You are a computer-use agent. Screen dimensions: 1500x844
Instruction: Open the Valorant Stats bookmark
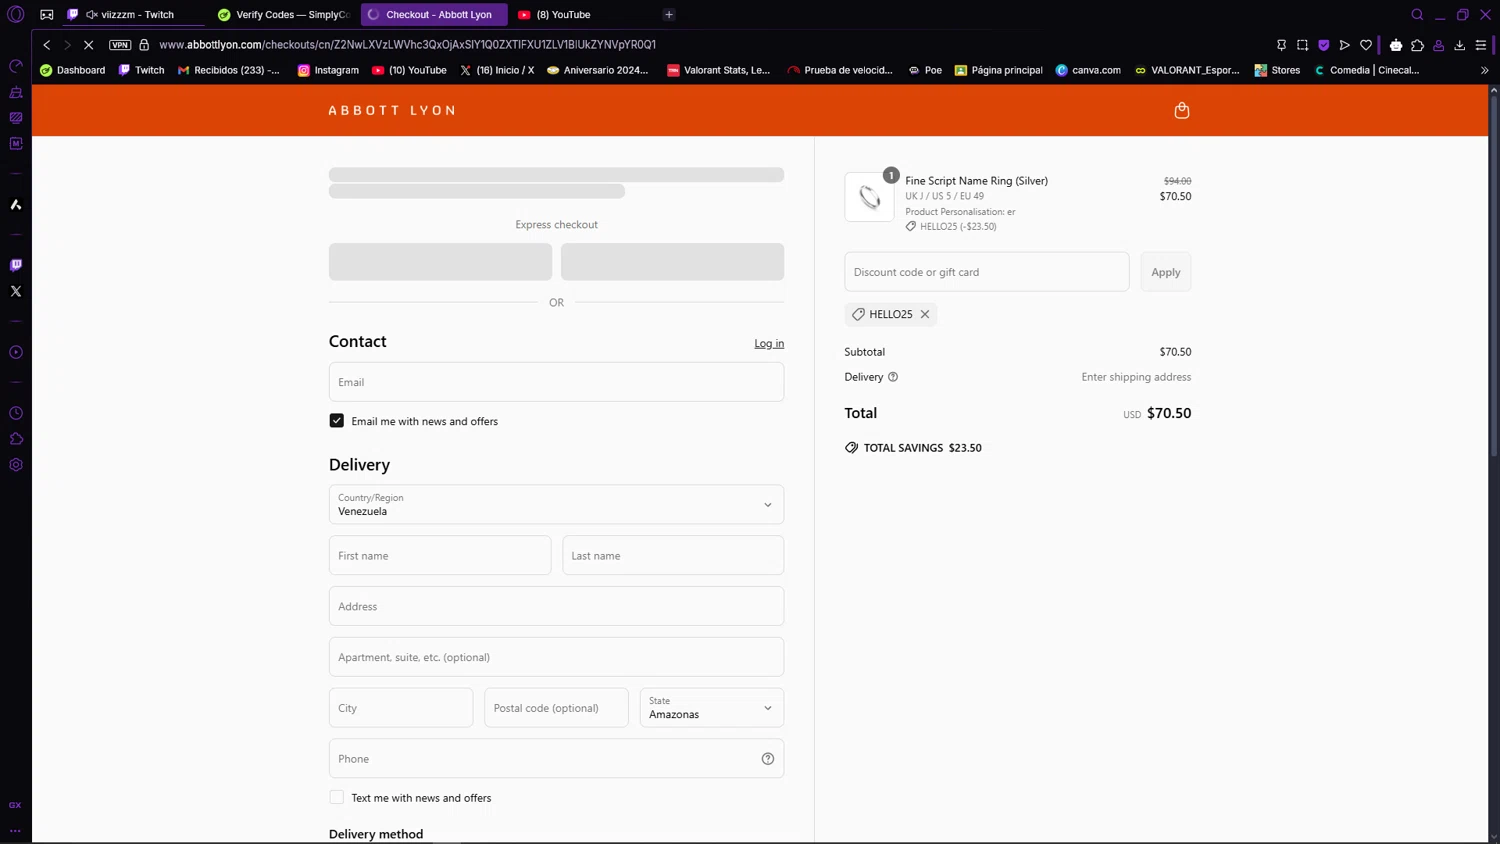tap(718, 70)
